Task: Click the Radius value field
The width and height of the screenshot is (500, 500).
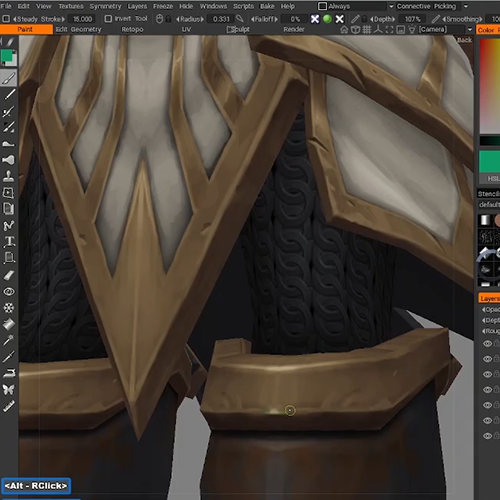Action: tap(221, 19)
